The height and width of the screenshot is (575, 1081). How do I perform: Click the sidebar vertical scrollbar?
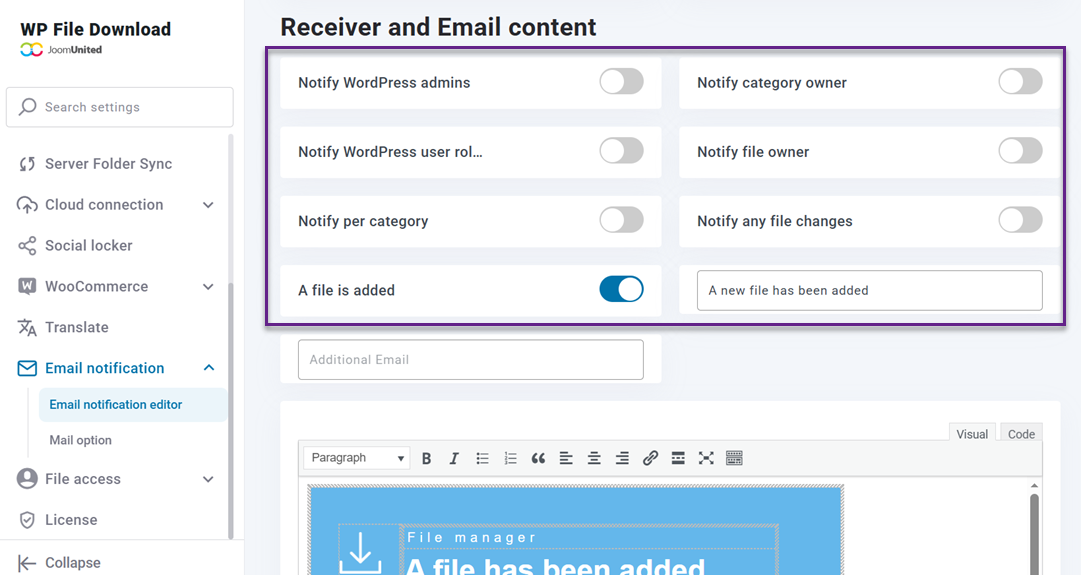click(231, 411)
